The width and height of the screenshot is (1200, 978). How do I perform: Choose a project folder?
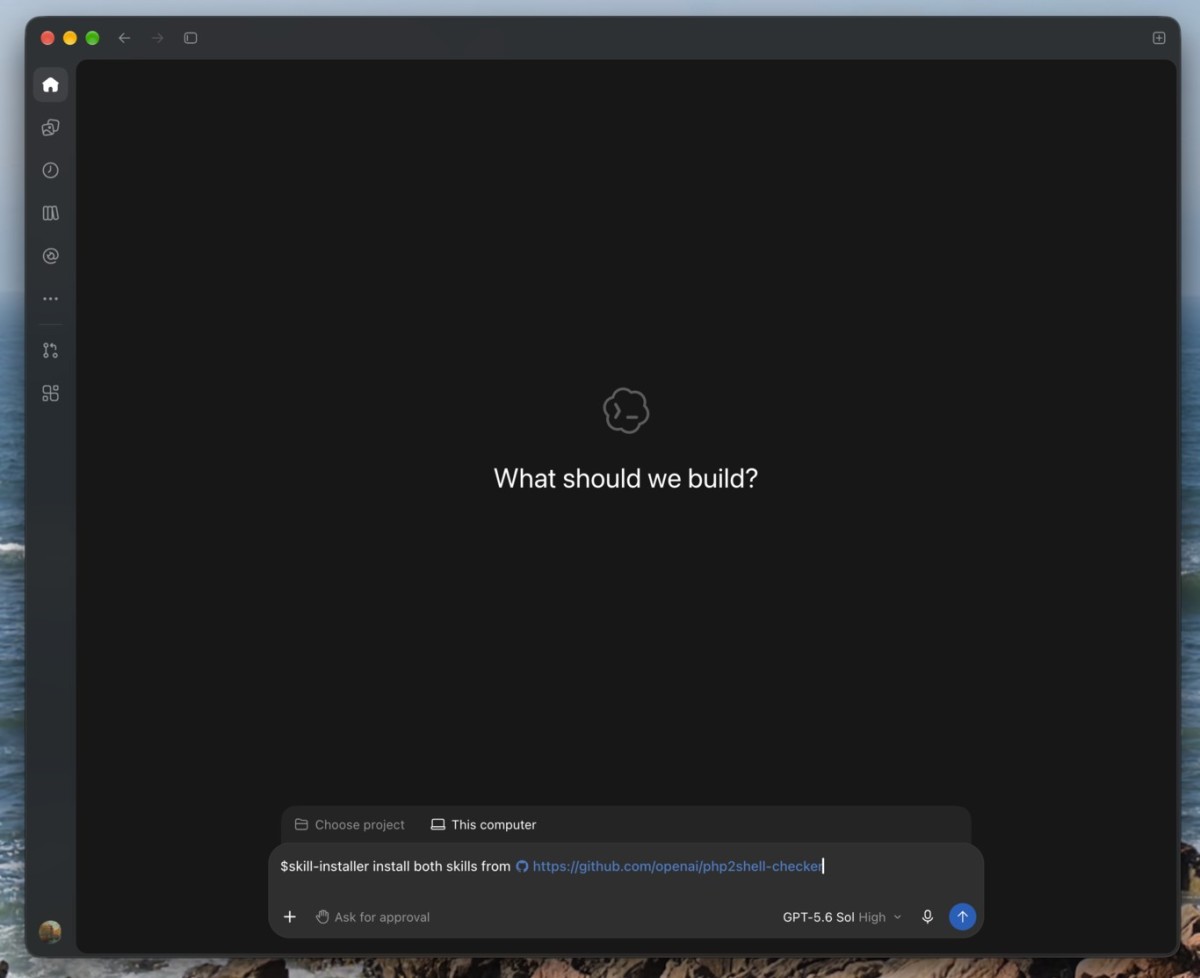point(350,825)
